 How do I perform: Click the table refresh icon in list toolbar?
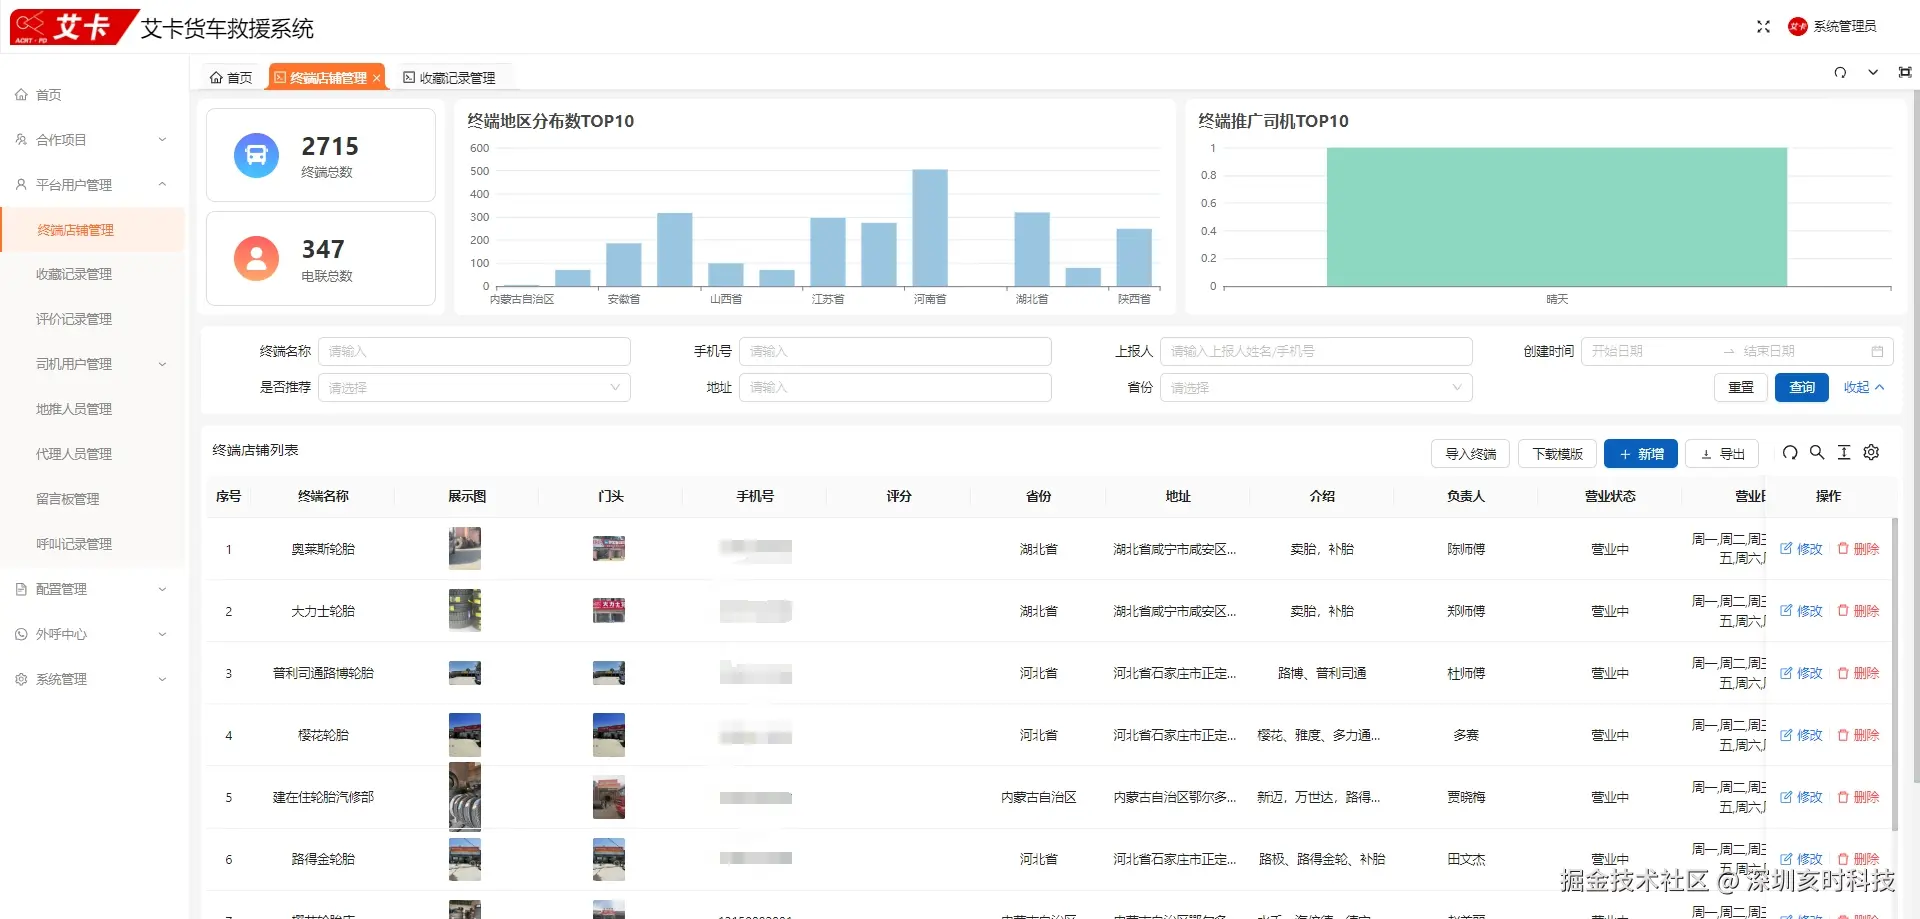pyautogui.click(x=1790, y=453)
